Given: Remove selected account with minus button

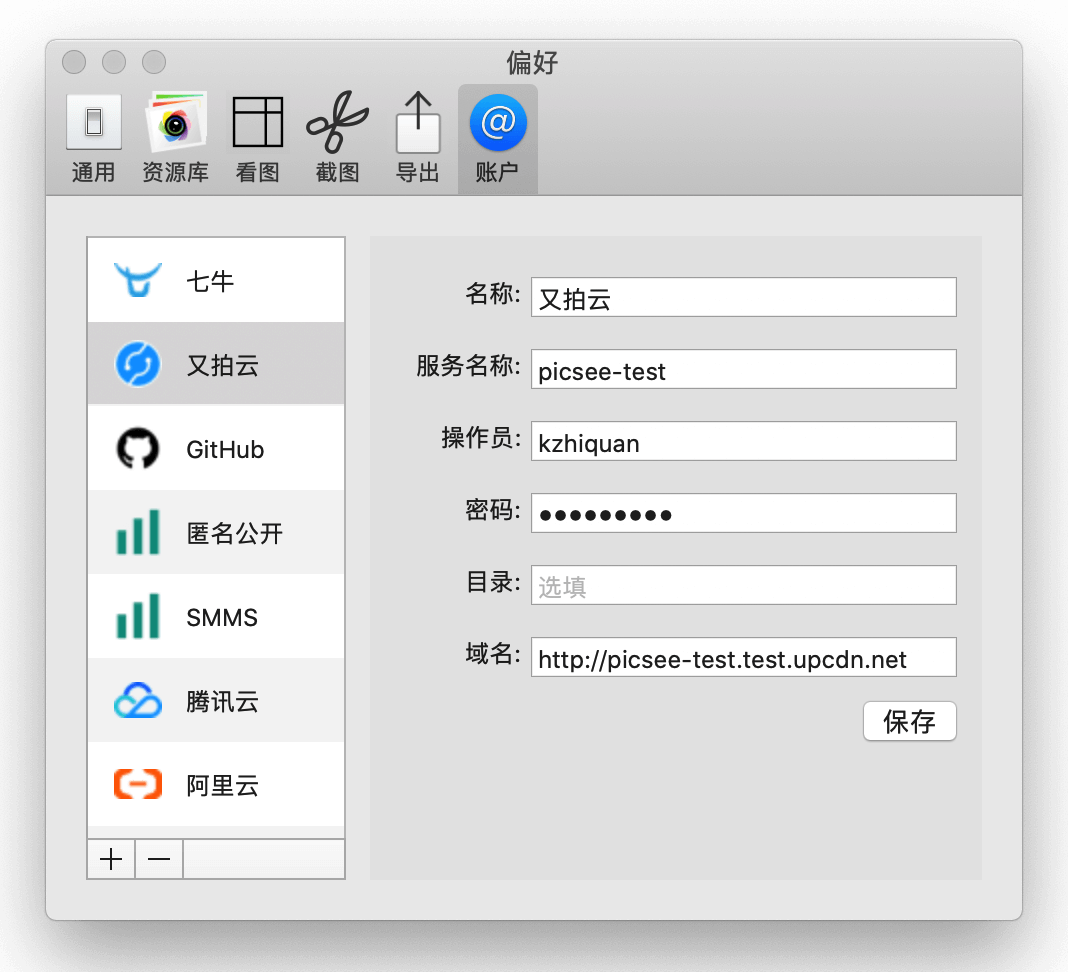Looking at the screenshot, I should pos(159,859).
